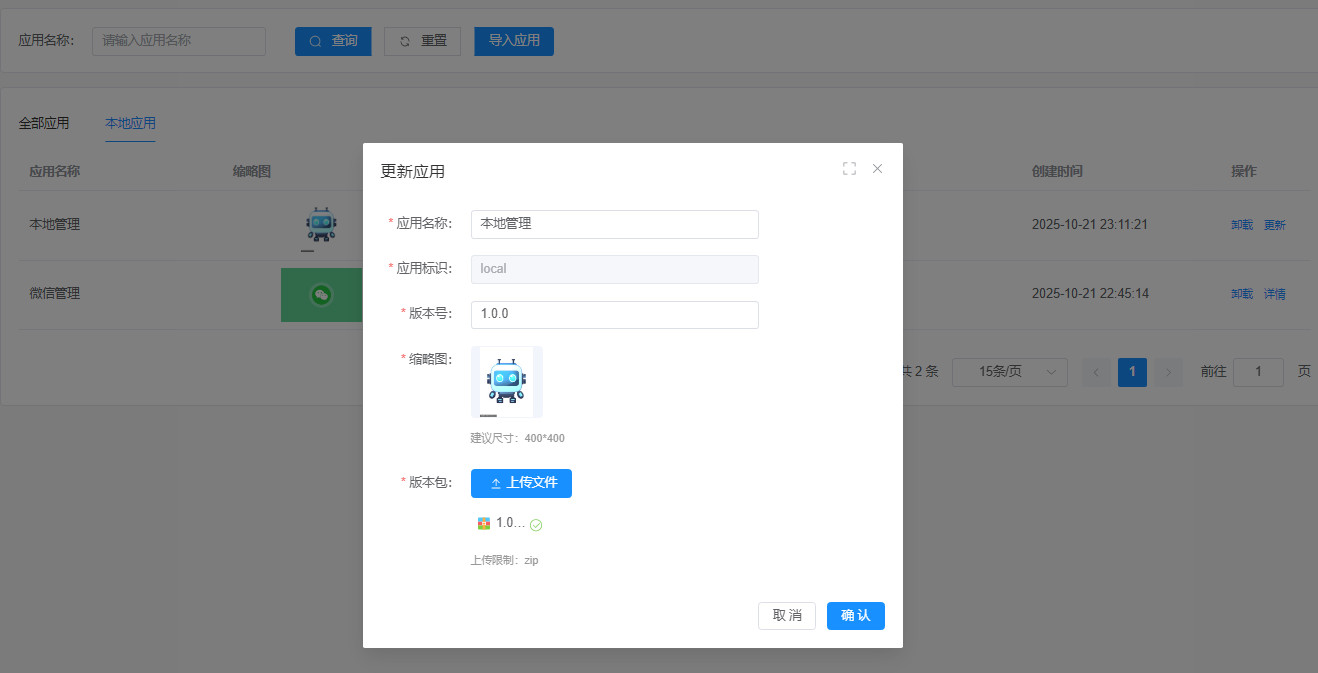
Task: Click the 导入应用 button
Action: 514,41
